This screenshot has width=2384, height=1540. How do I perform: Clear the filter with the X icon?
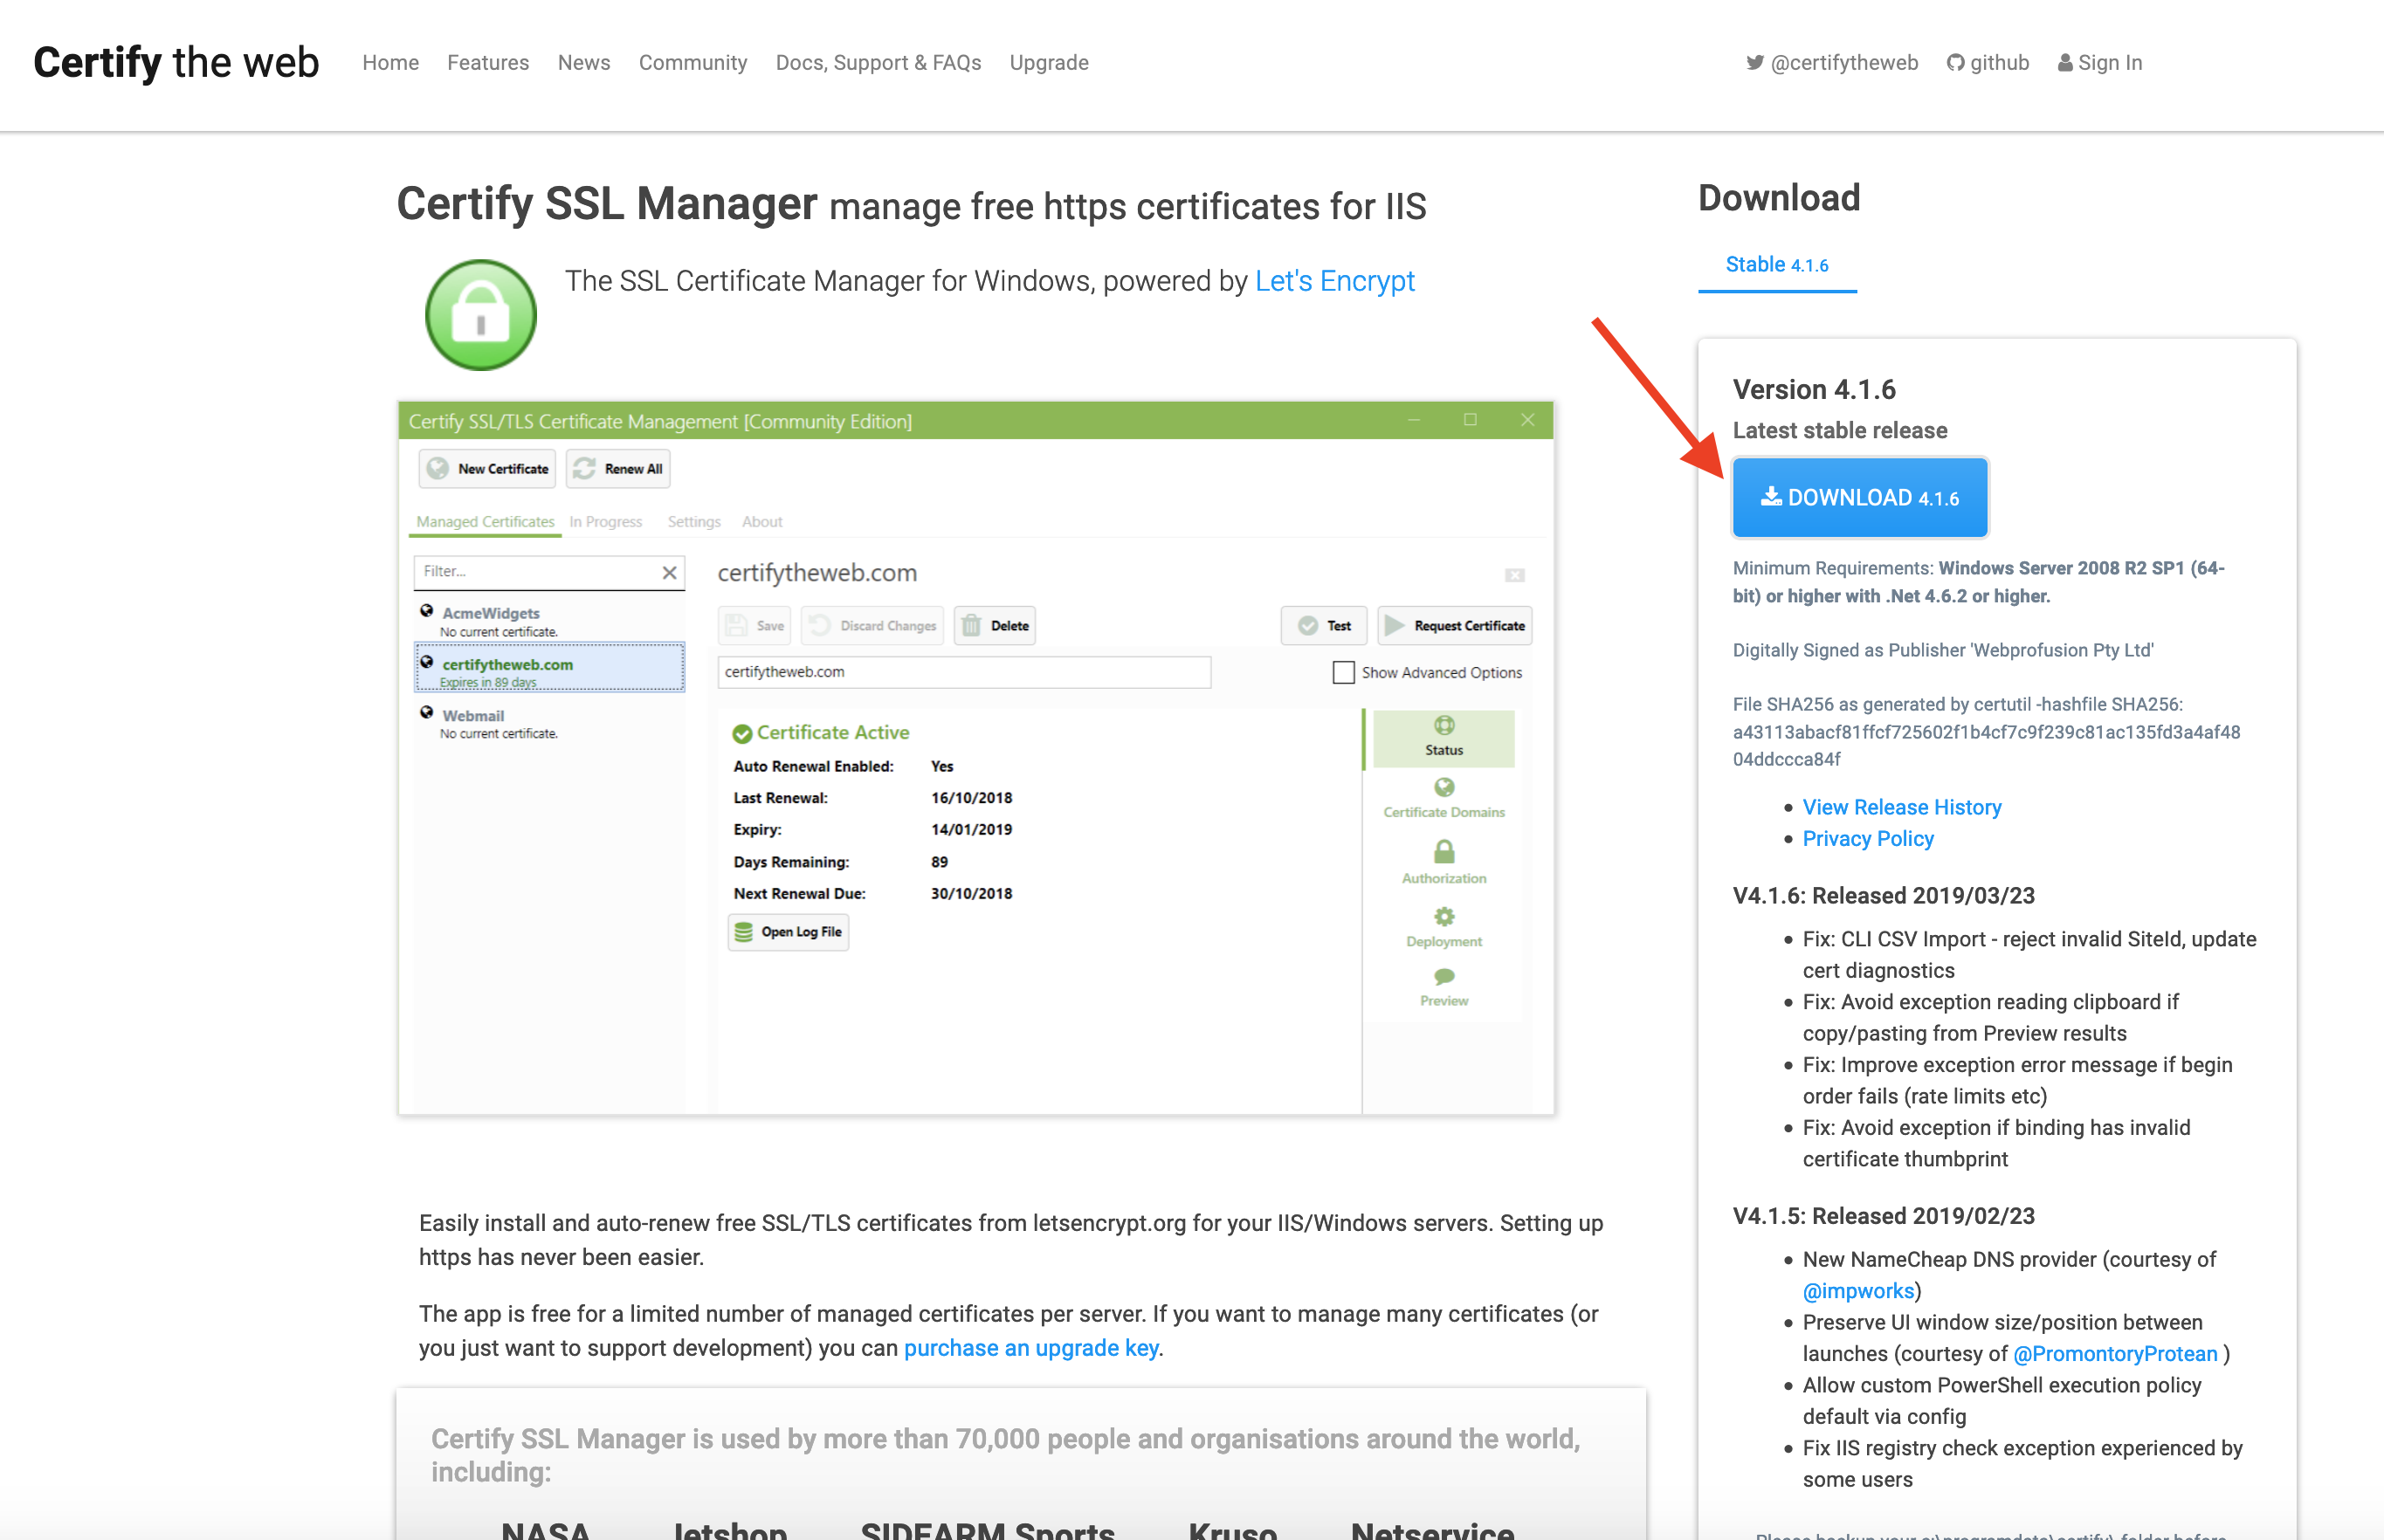(669, 572)
